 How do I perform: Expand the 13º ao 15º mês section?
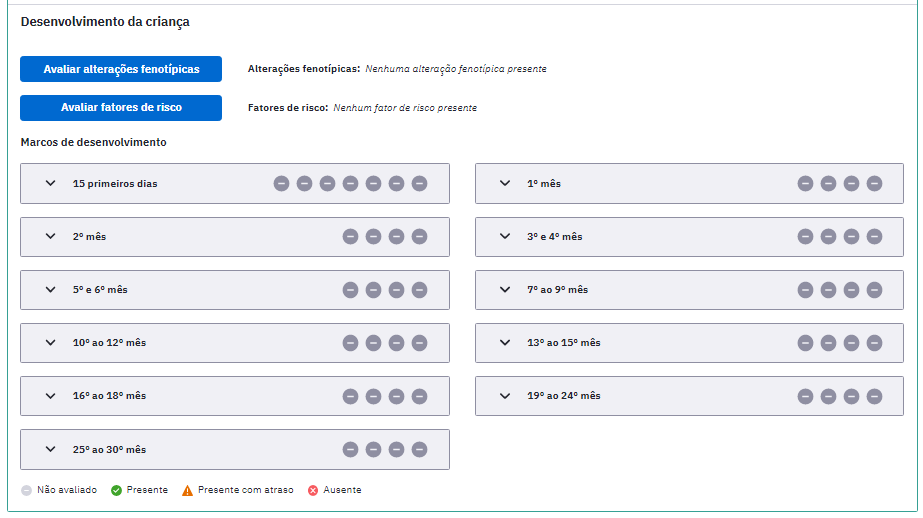click(505, 343)
